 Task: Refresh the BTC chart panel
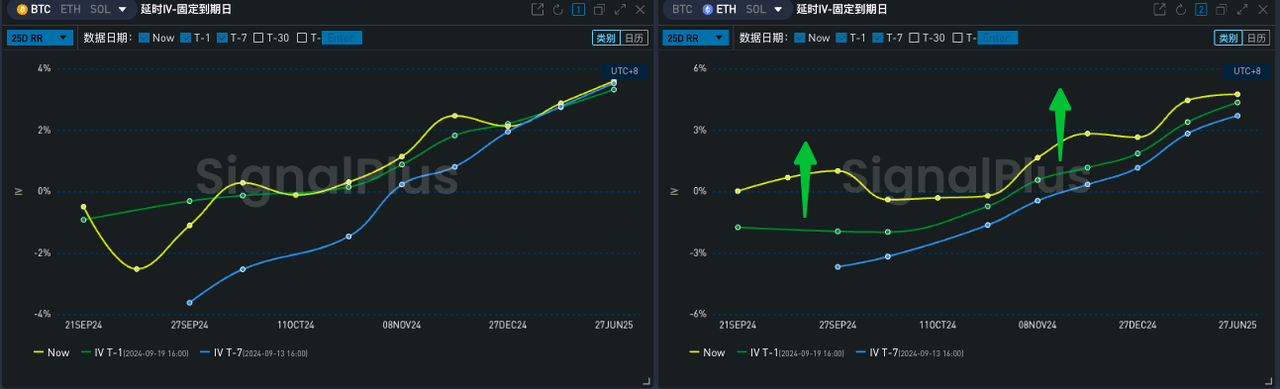click(558, 9)
